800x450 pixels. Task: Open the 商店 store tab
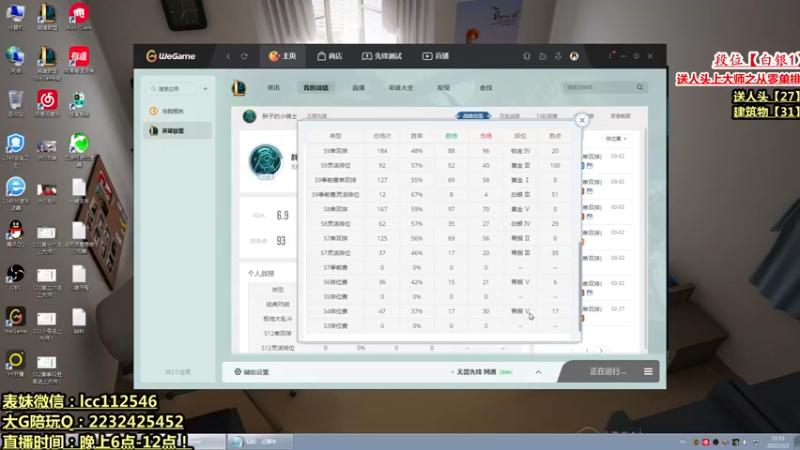330,56
